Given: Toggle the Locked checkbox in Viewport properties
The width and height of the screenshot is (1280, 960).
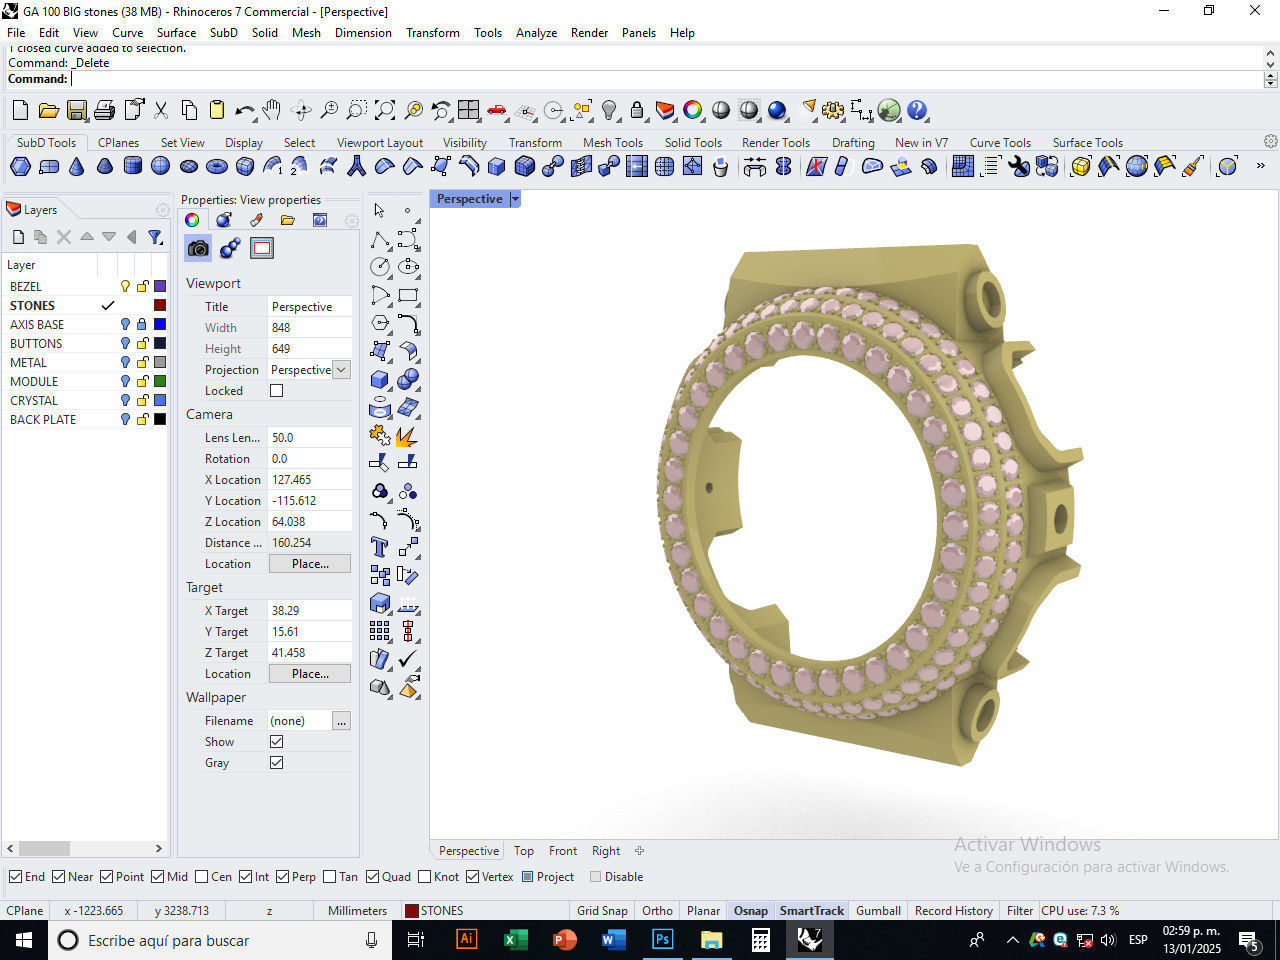Looking at the screenshot, I should [x=277, y=391].
